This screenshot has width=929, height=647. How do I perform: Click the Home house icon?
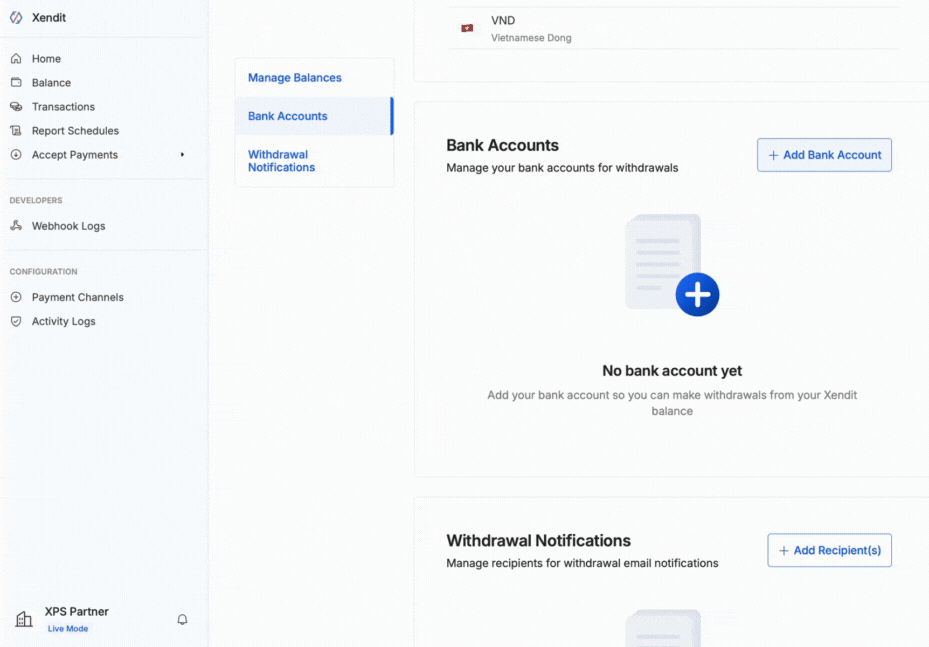coord(16,59)
